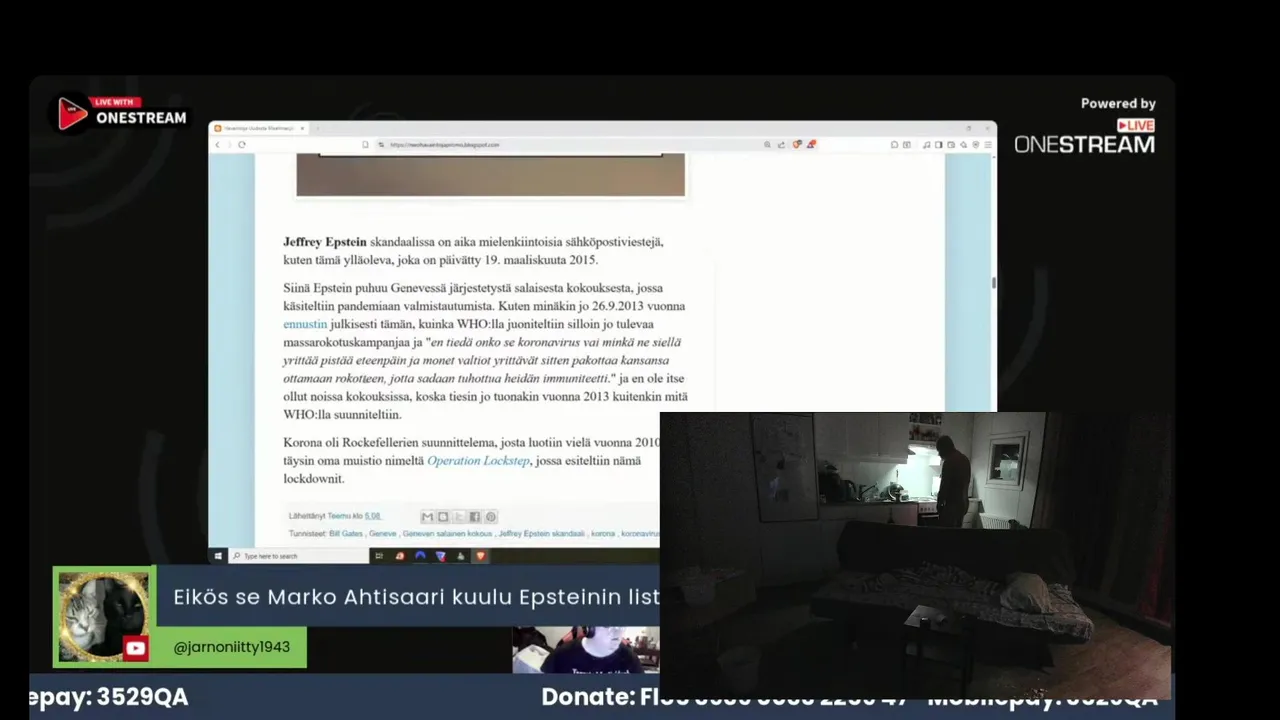The image size is (1280, 720).
Task: Switch to Brave on the taskbar
Action: coord(481,556)
